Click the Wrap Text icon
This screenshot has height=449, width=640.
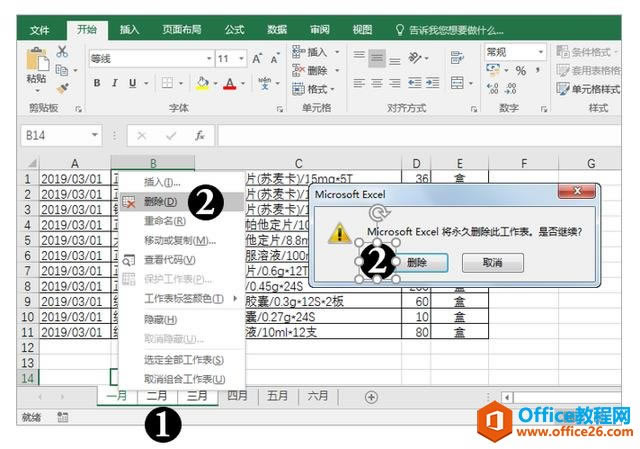coord(457,58)
